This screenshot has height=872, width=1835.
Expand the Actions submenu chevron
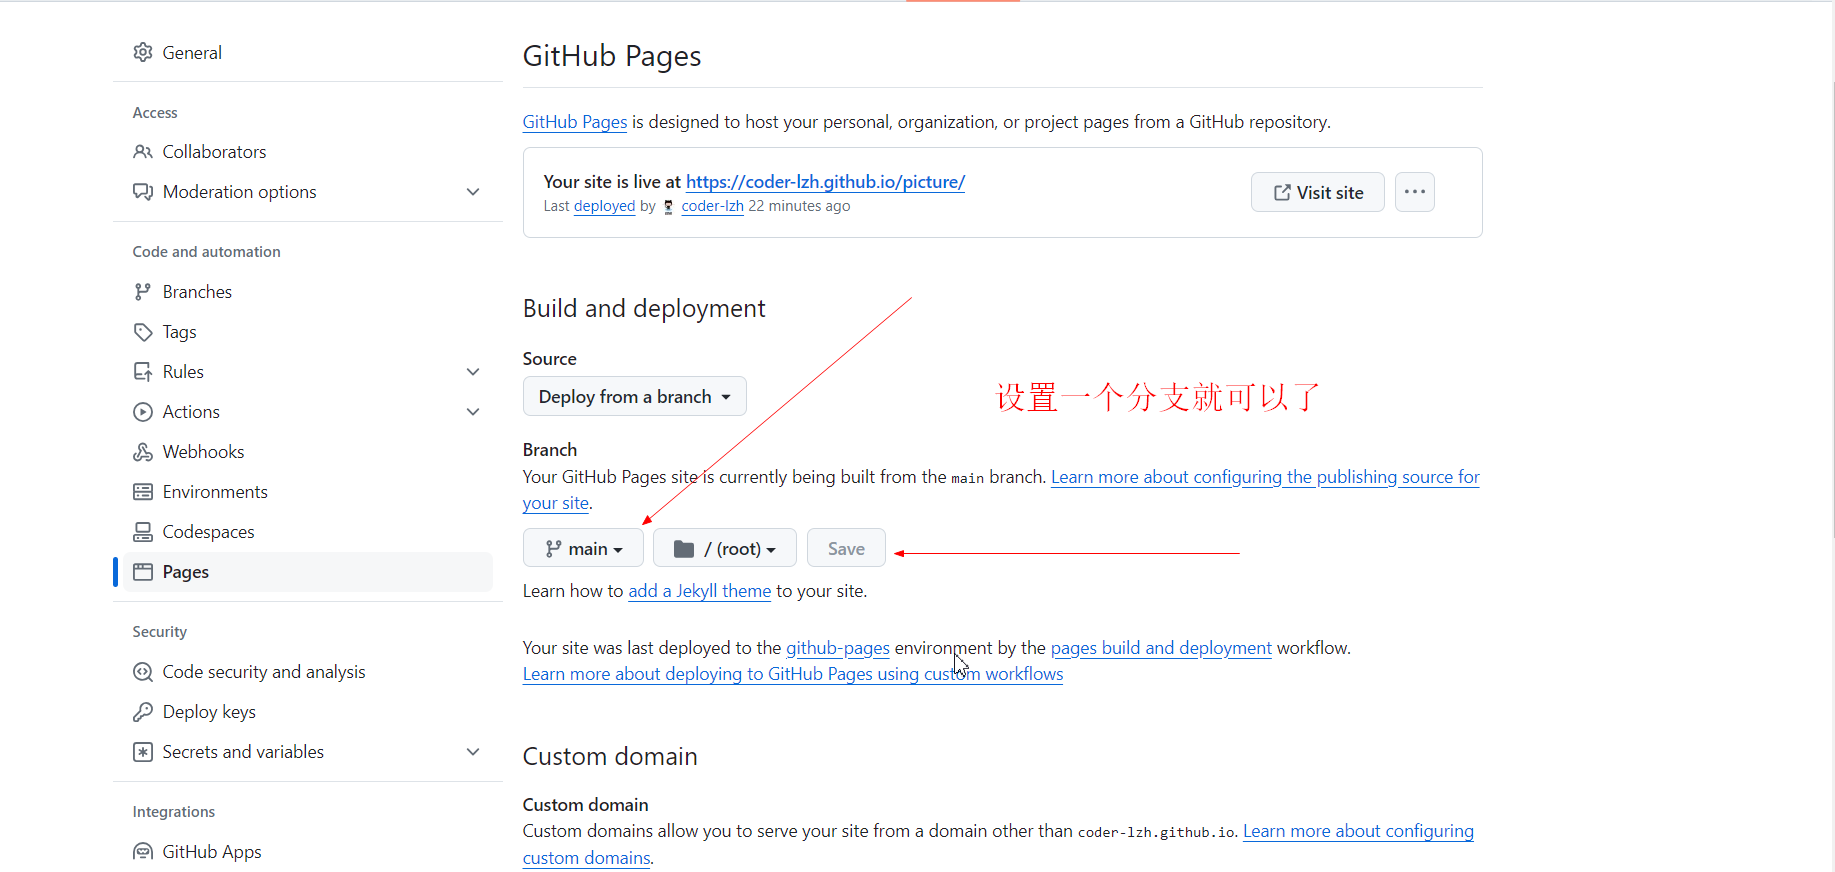[473, 412]
